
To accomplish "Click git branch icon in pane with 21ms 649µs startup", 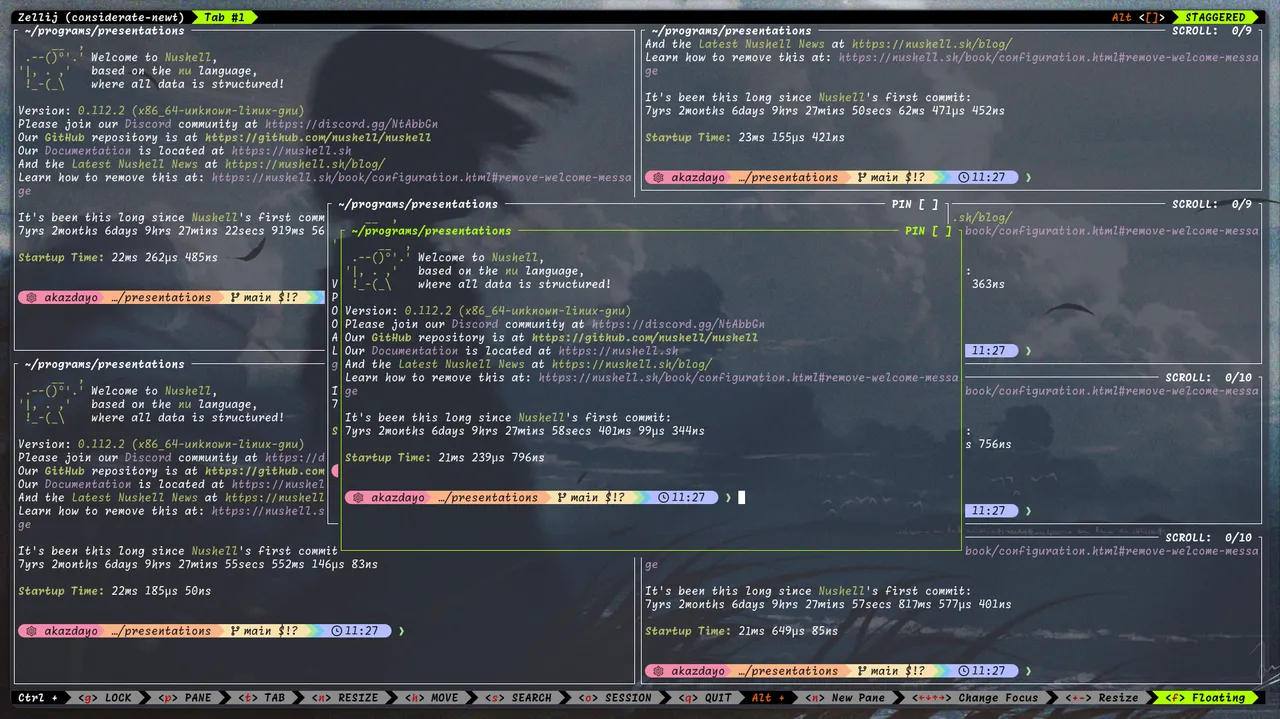I will point(862,671).
